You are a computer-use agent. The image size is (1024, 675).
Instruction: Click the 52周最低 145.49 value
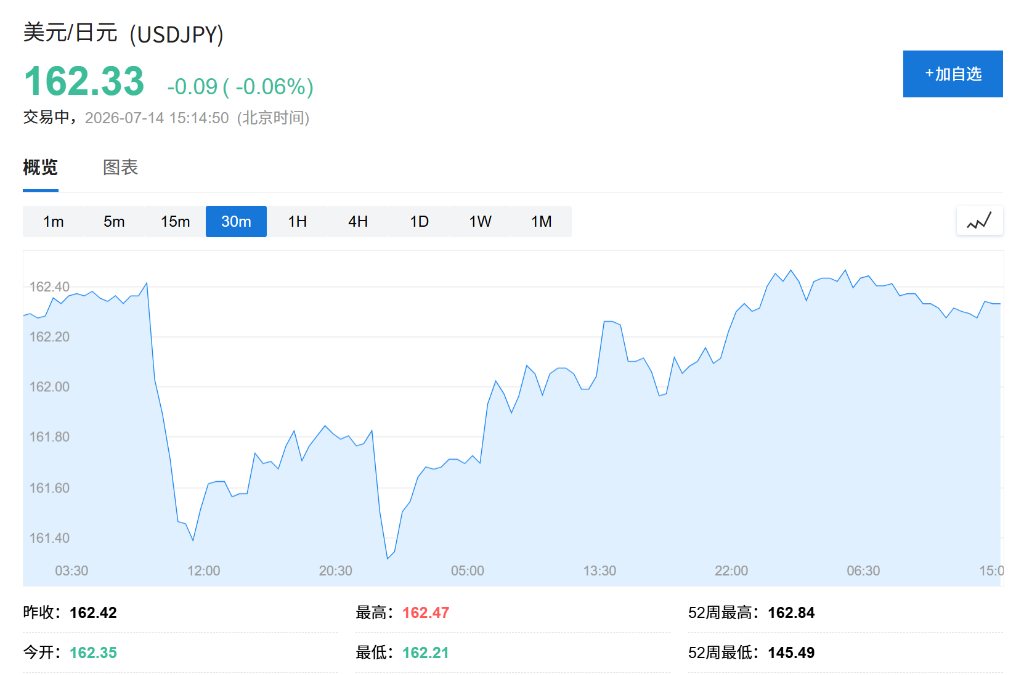(791, 652)
